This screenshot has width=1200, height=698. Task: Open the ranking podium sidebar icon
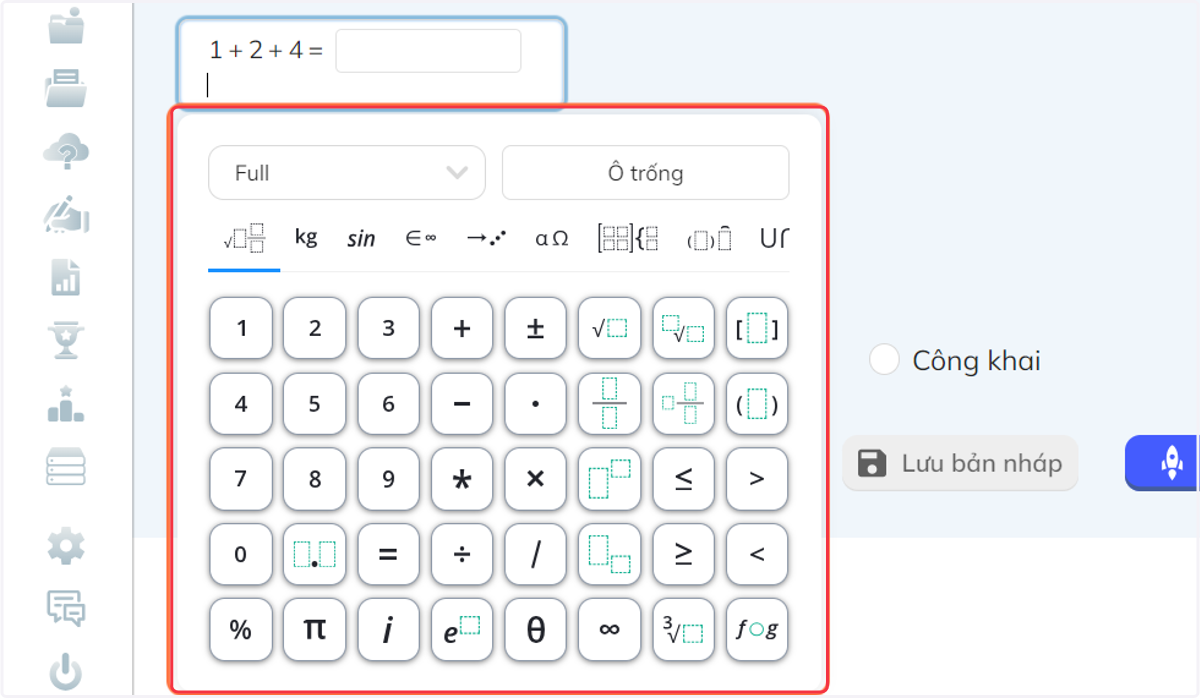(66, 403)
